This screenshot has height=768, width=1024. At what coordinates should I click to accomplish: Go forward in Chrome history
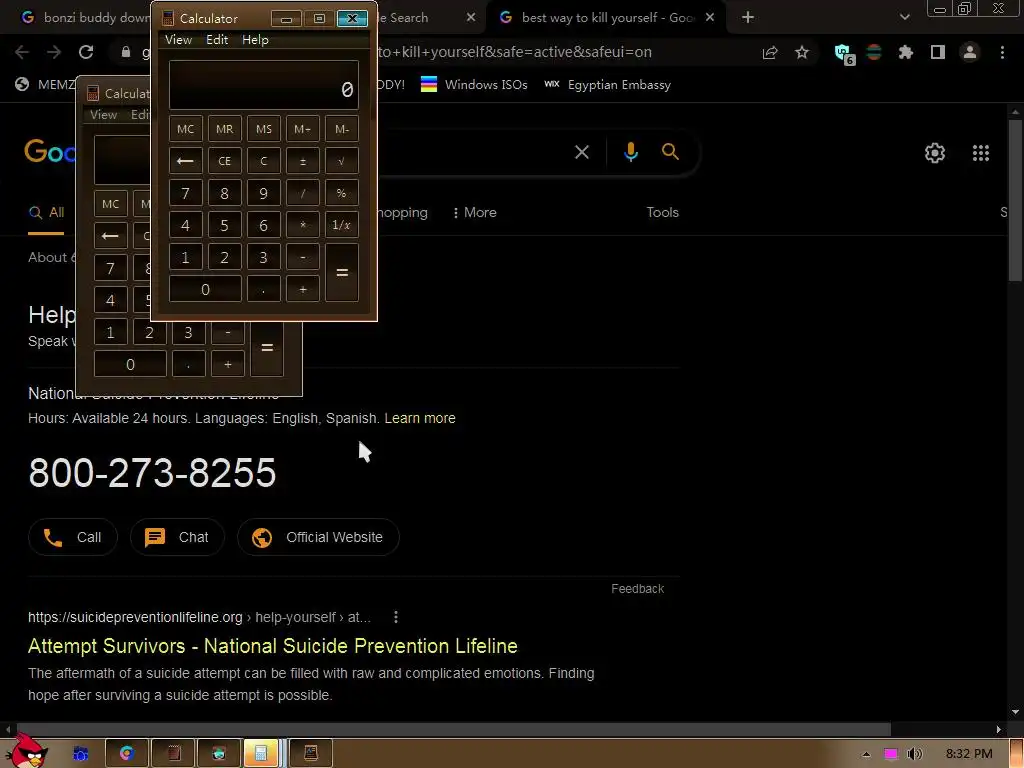tap(54, 52)
